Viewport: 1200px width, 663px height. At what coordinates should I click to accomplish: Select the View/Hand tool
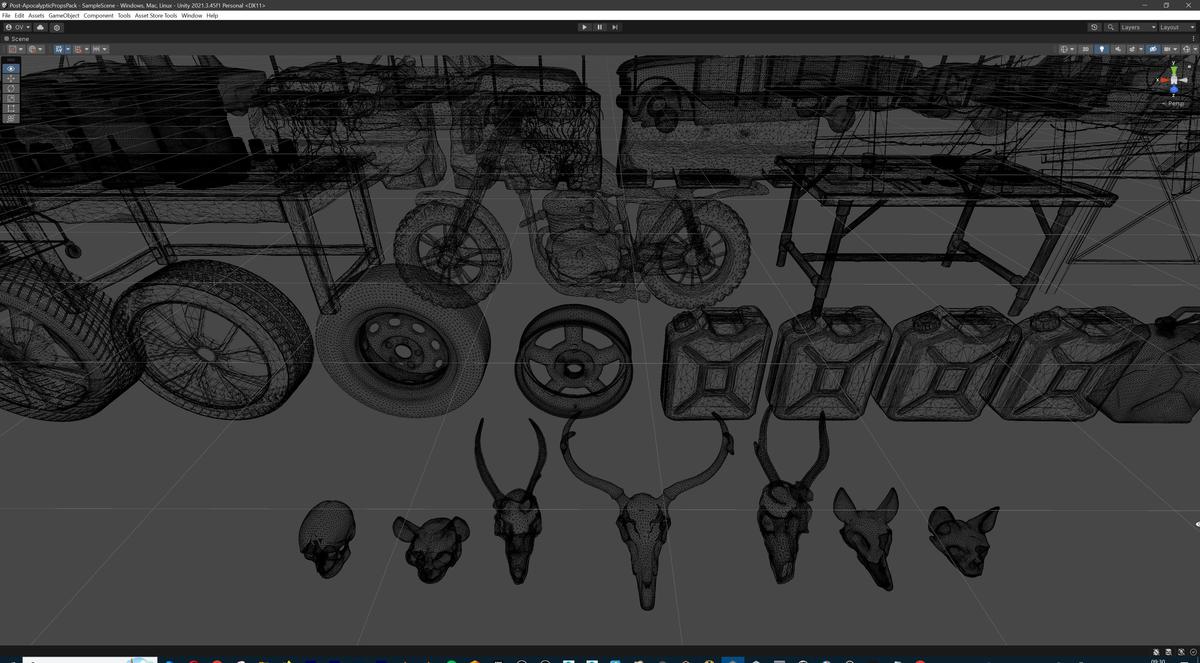[x=11, y=67]
